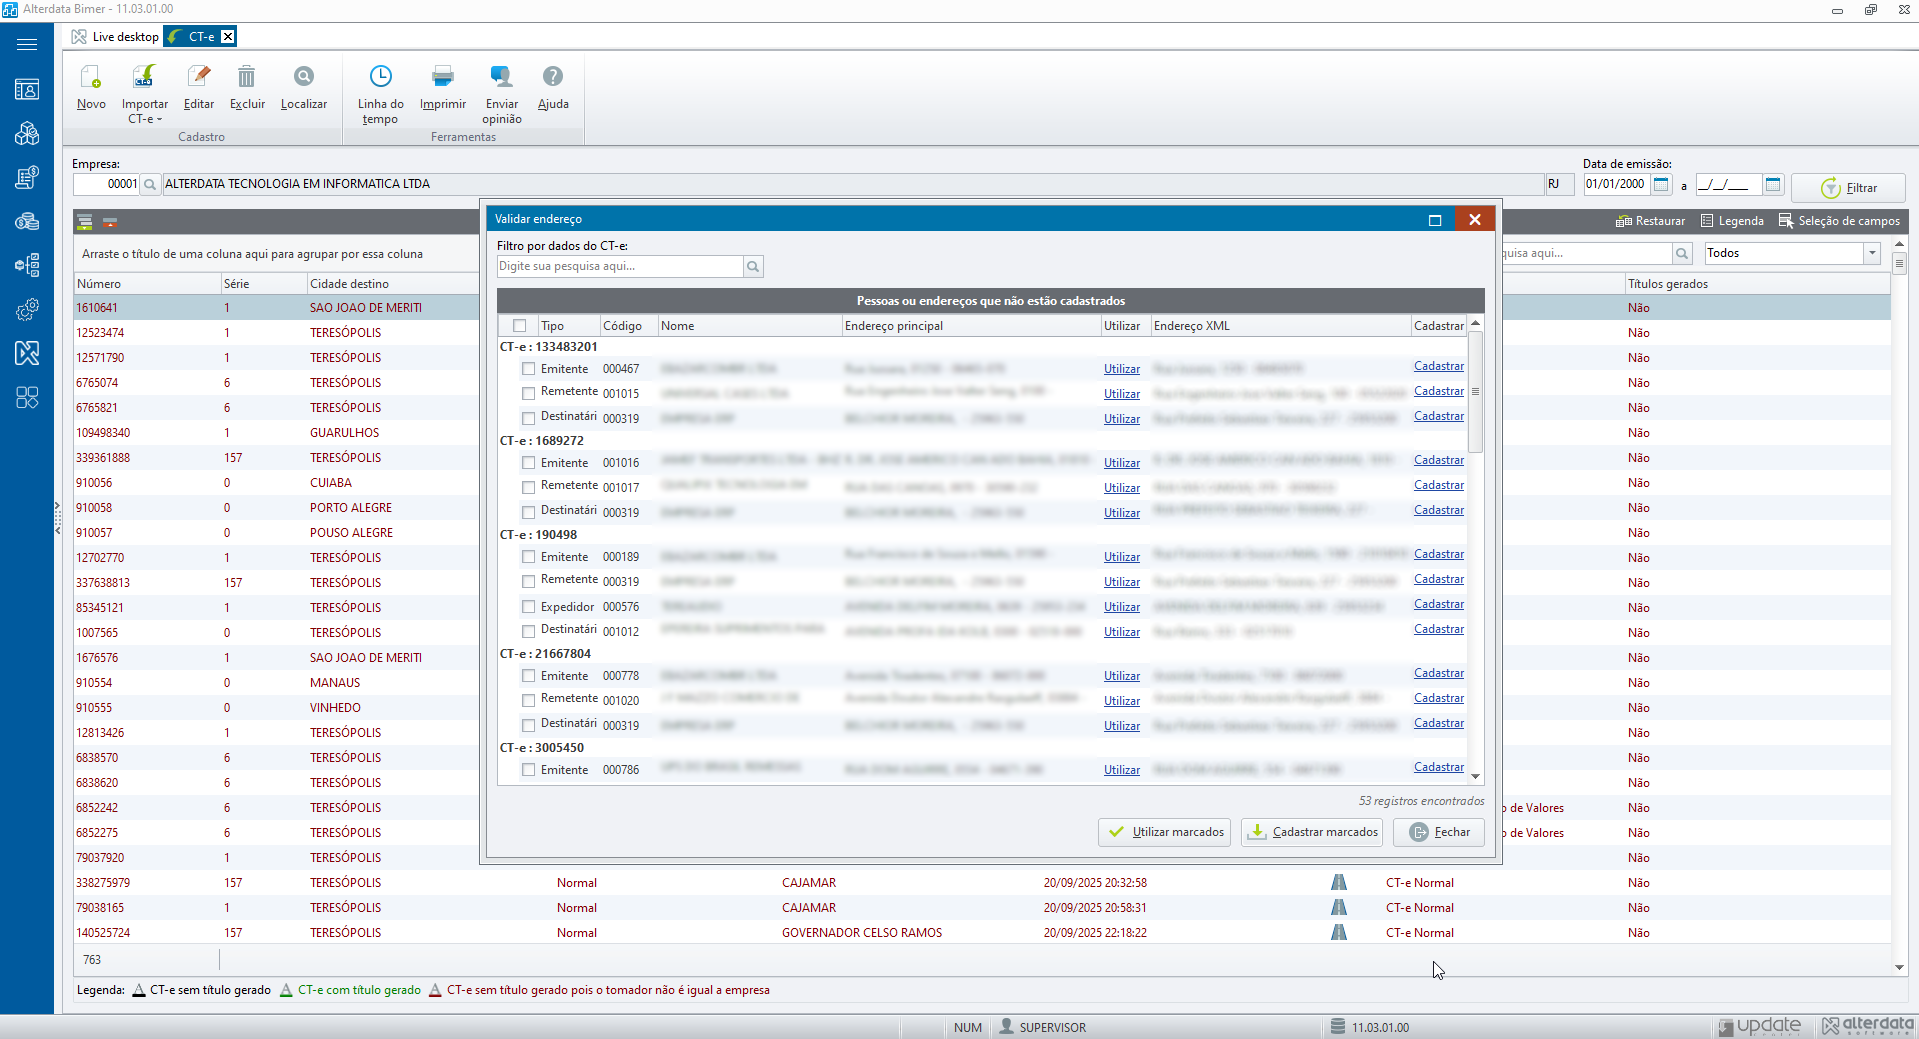The width and height of the screenshot is (1919, 1039).
Task: Select the CT-e tab
Action: point(193,37)
